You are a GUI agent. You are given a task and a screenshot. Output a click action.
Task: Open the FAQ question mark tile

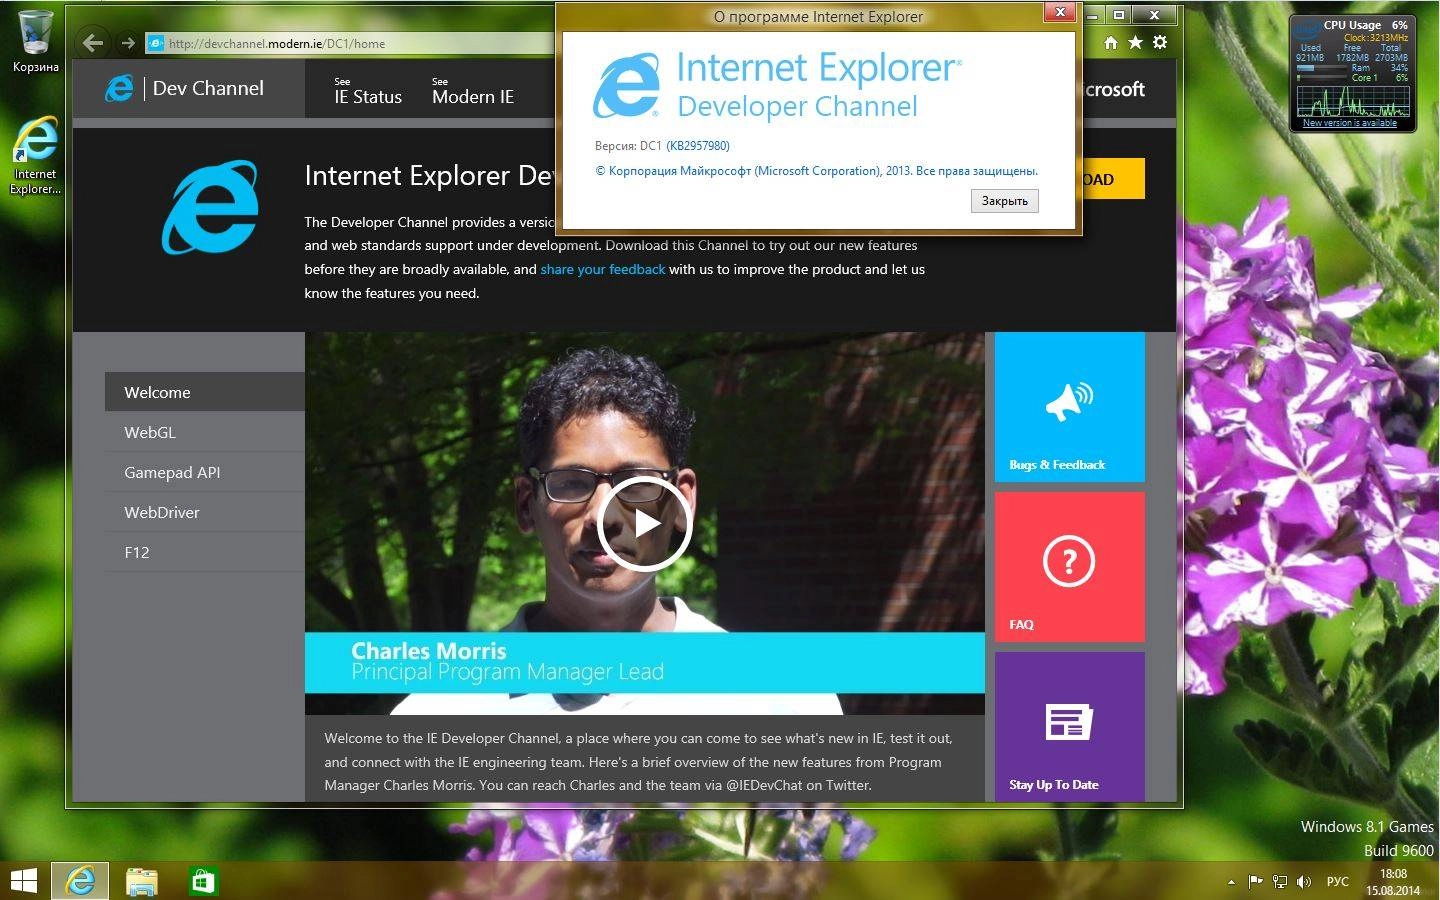pos(1069,566)
